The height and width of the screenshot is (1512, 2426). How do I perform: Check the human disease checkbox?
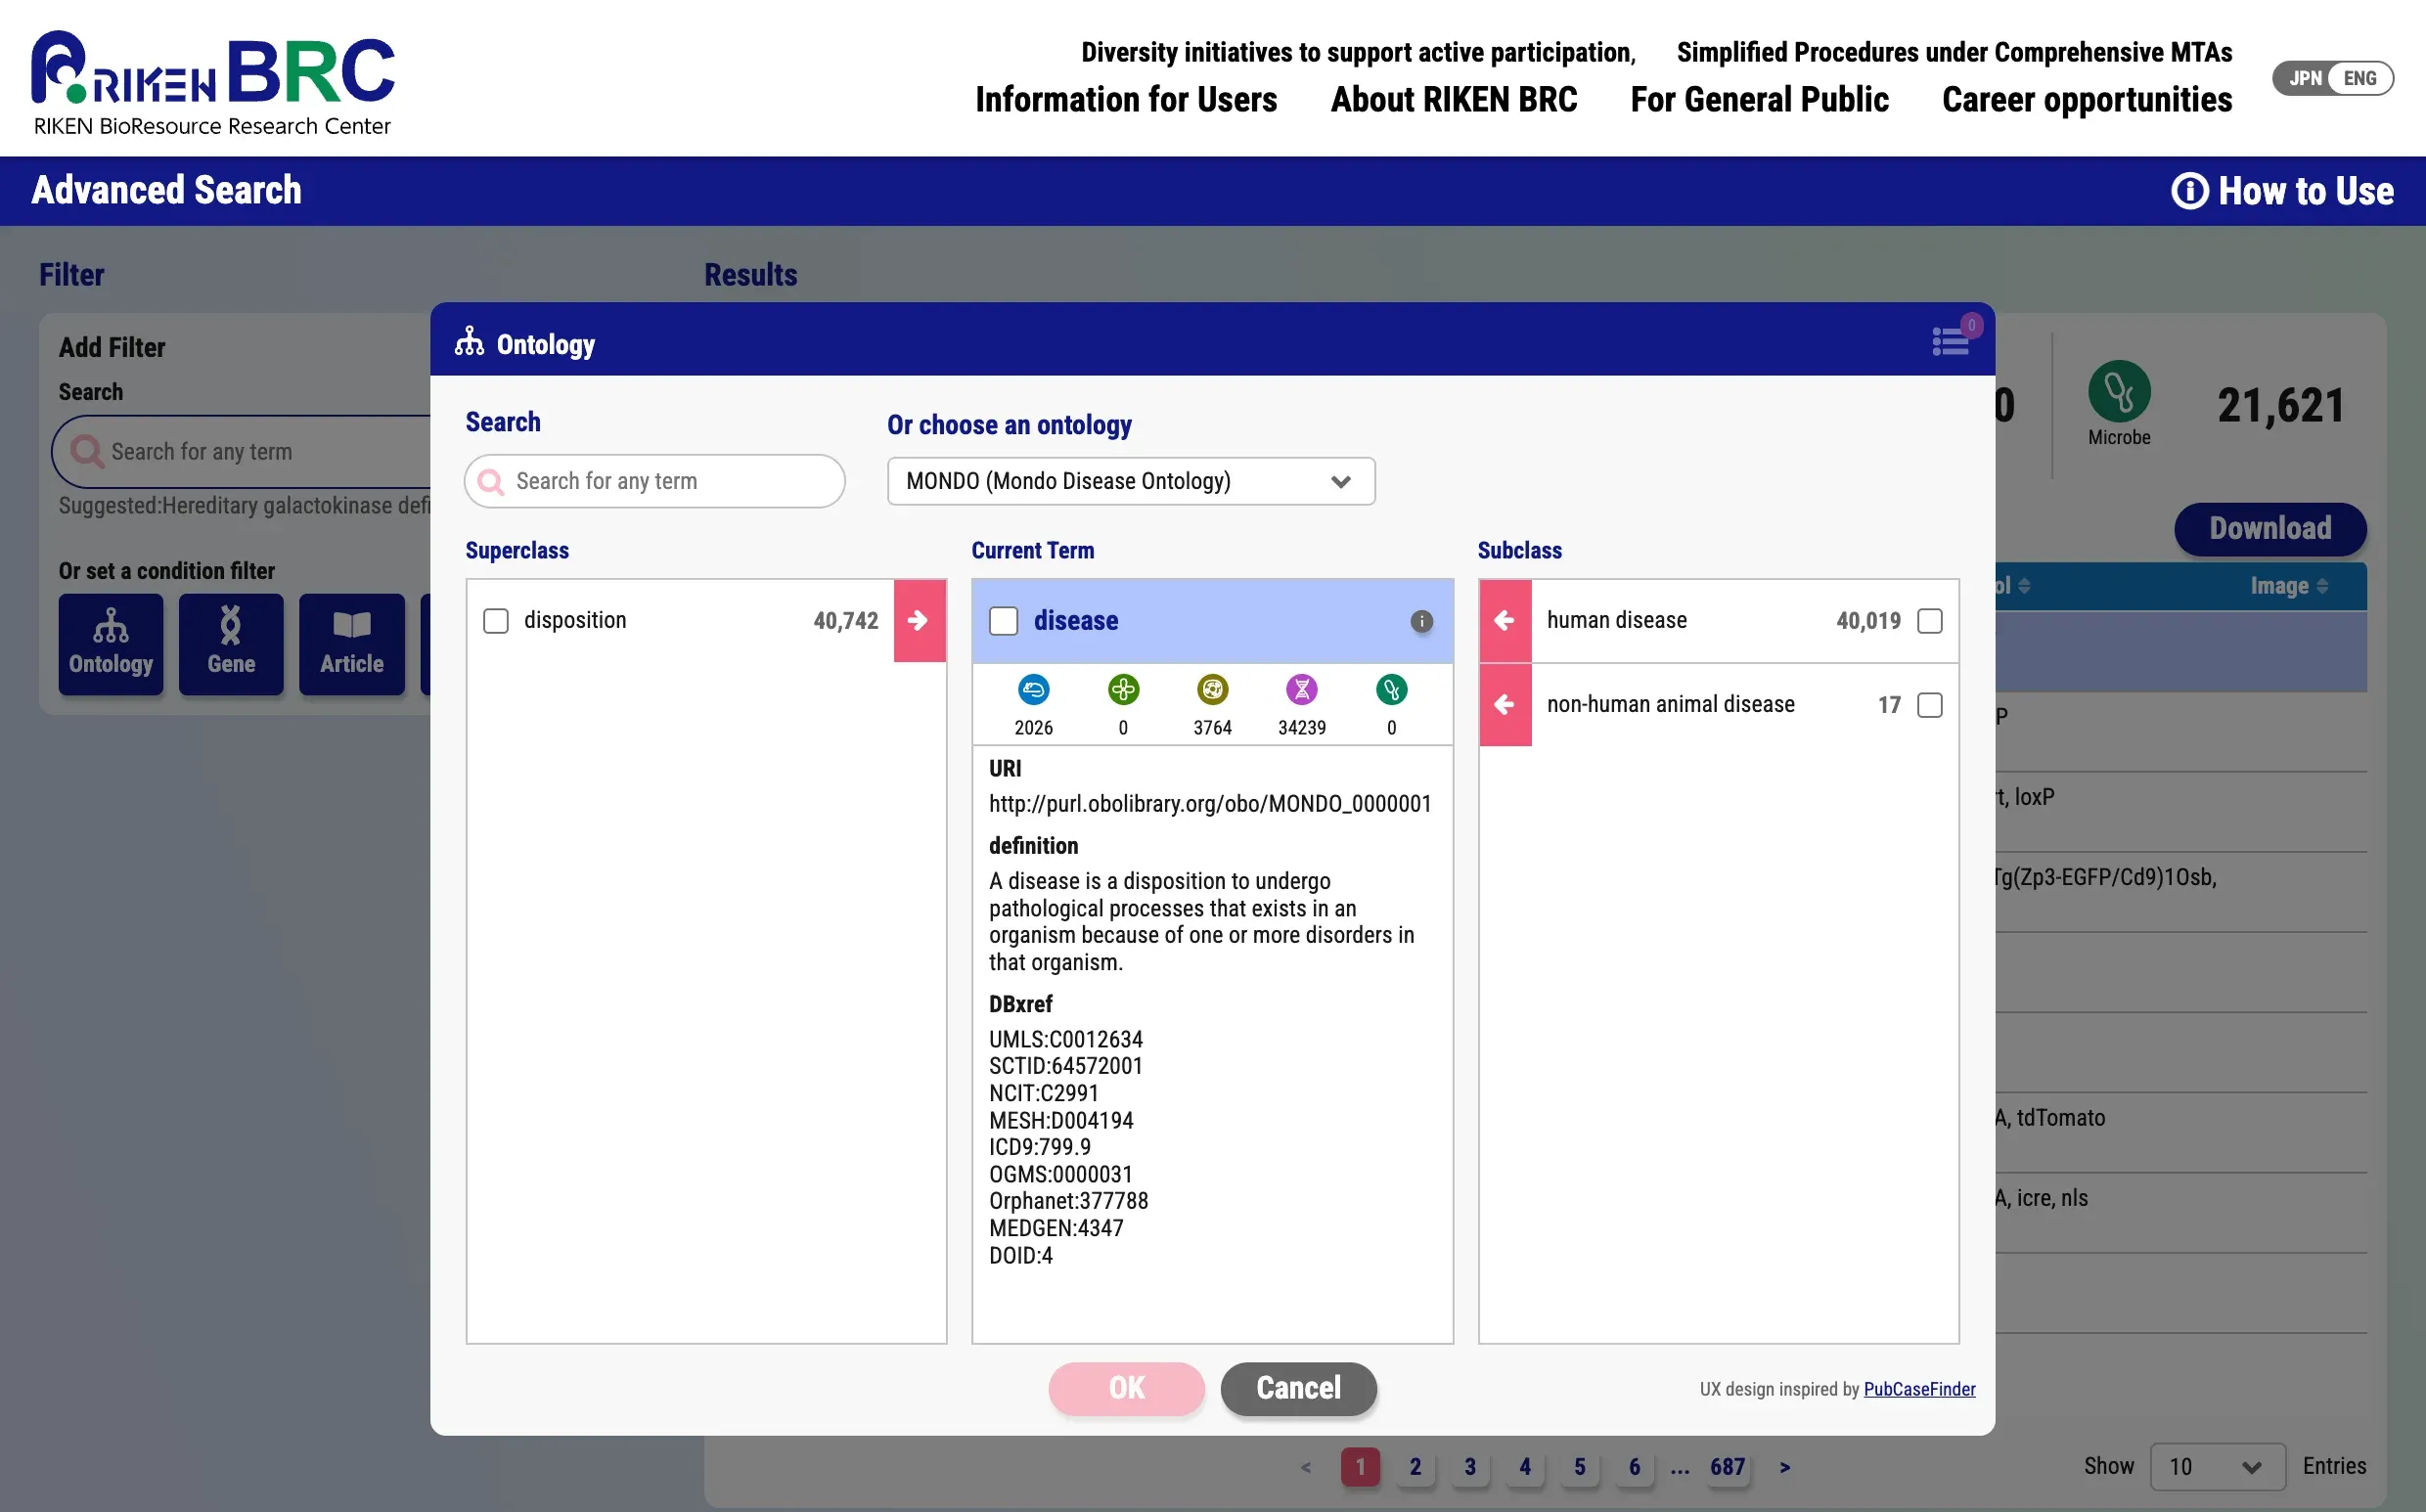coord(1929,620)
